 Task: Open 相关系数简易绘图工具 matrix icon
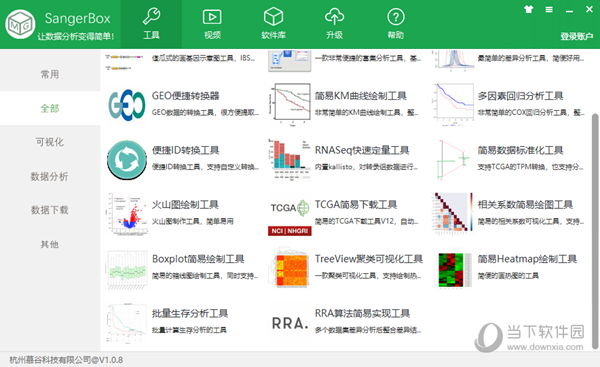pos(453,214)
